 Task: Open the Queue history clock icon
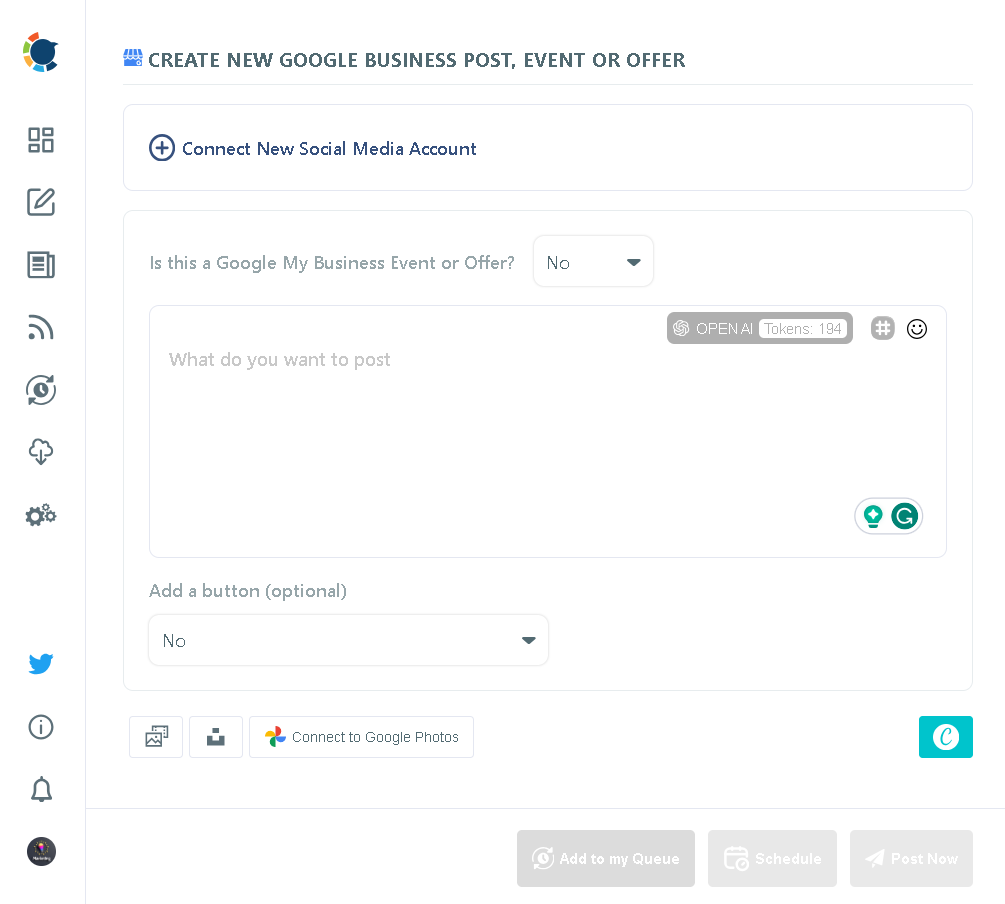tap(41, 390)
